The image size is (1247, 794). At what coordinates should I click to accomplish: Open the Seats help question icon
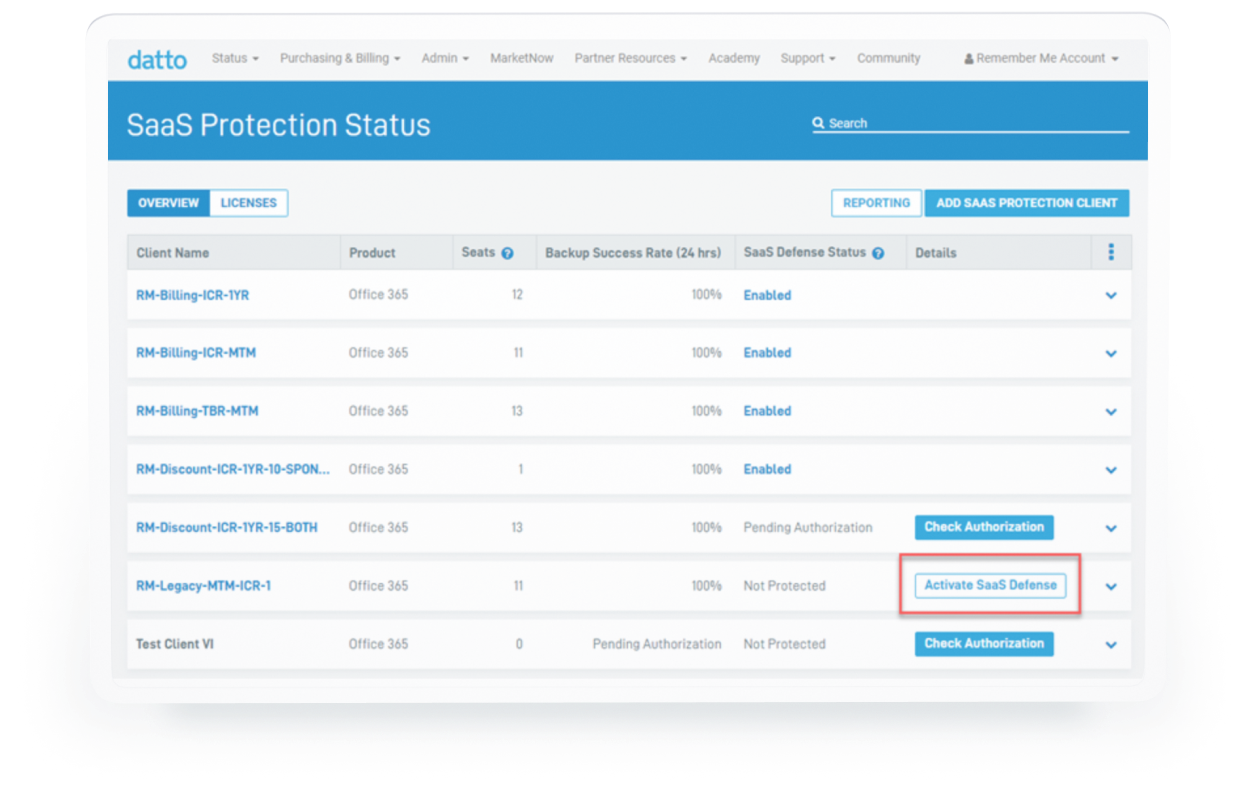click(507, 254)
